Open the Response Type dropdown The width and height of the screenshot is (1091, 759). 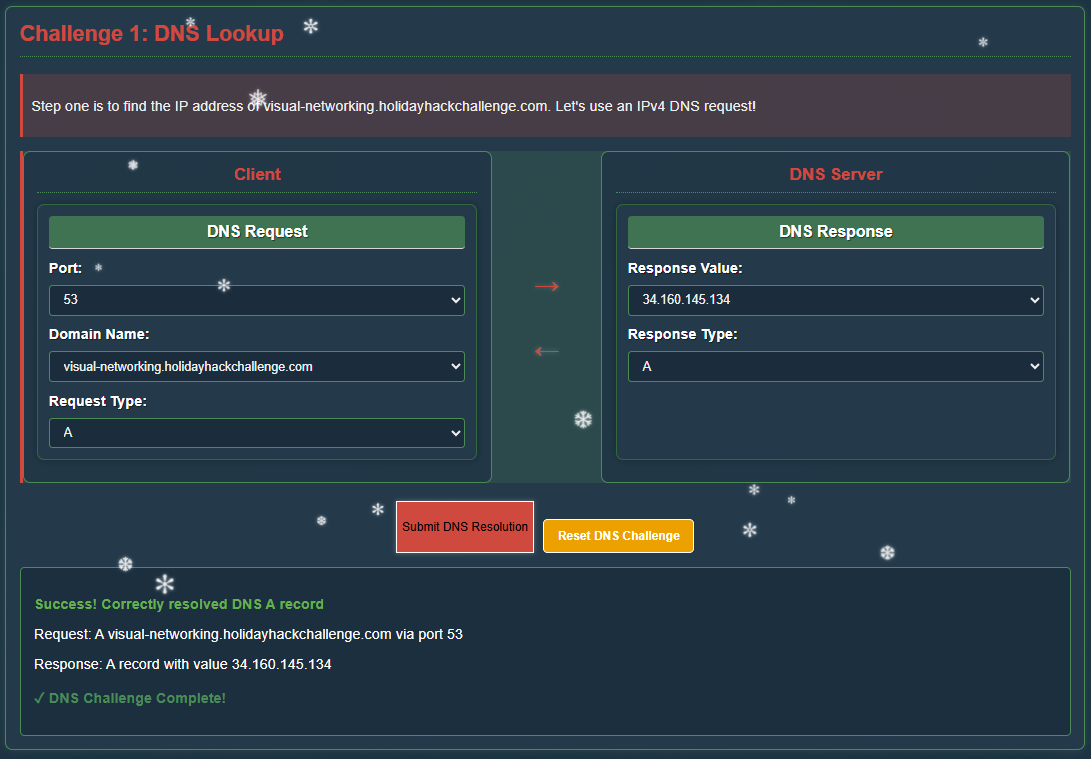coord(835,367)
